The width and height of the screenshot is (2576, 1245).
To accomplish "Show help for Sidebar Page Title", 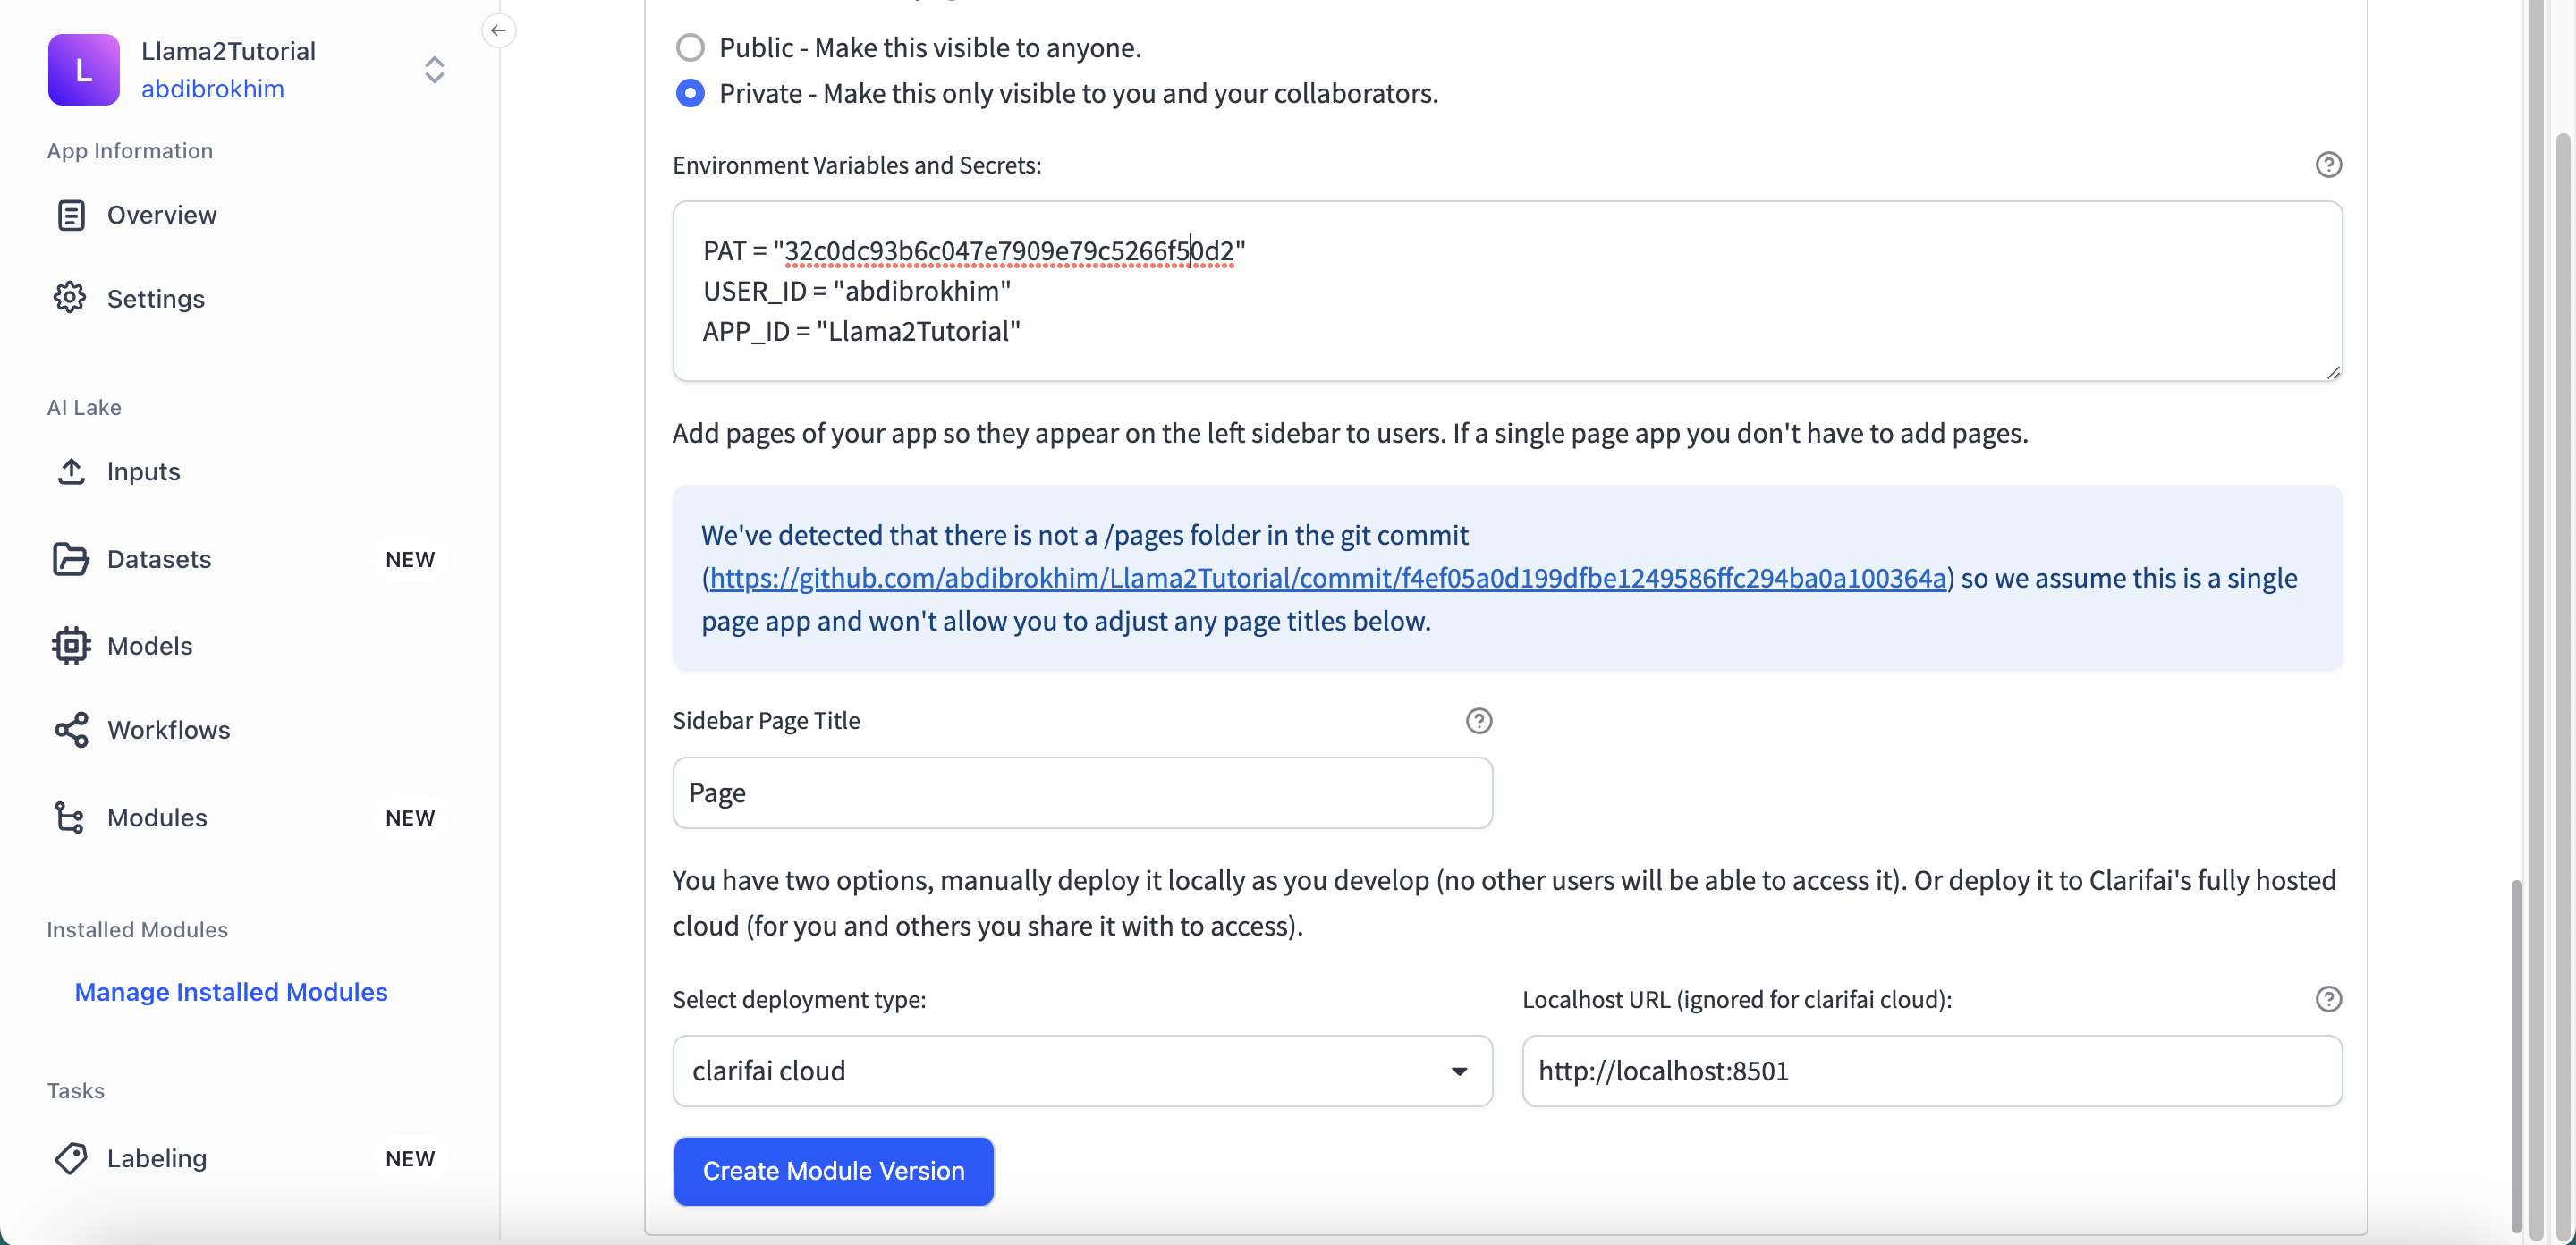I will click(1478, 721).
